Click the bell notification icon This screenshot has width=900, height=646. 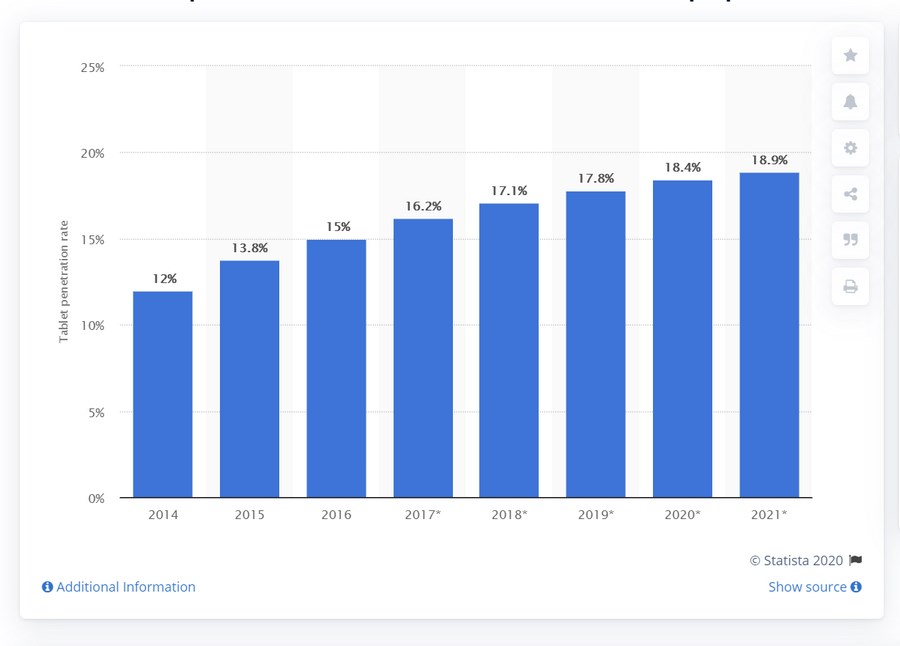click(x=850, y=102)
